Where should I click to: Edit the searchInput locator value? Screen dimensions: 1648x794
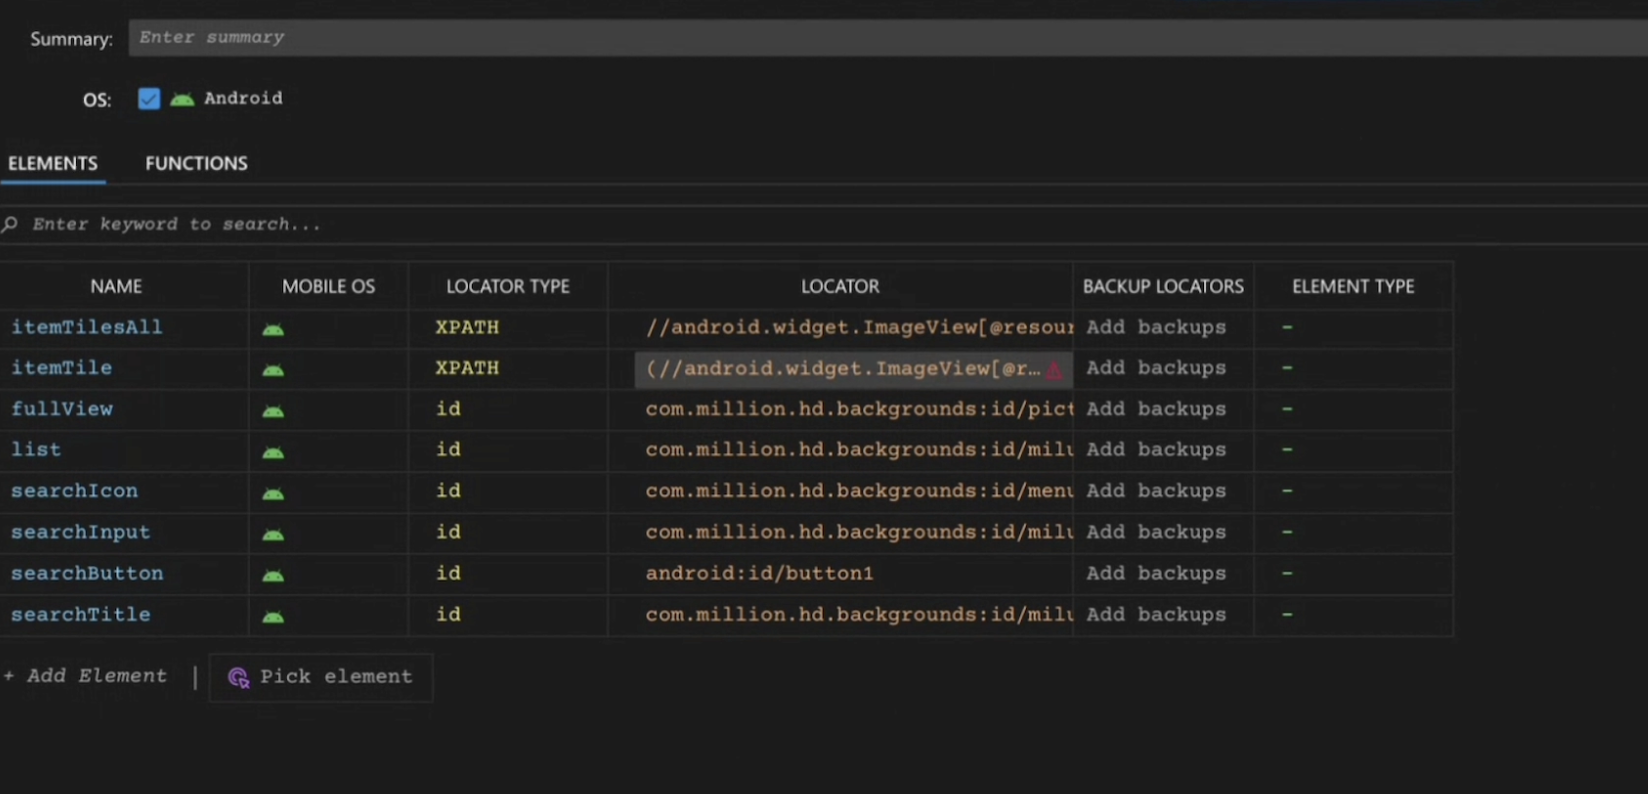(858, 532)
